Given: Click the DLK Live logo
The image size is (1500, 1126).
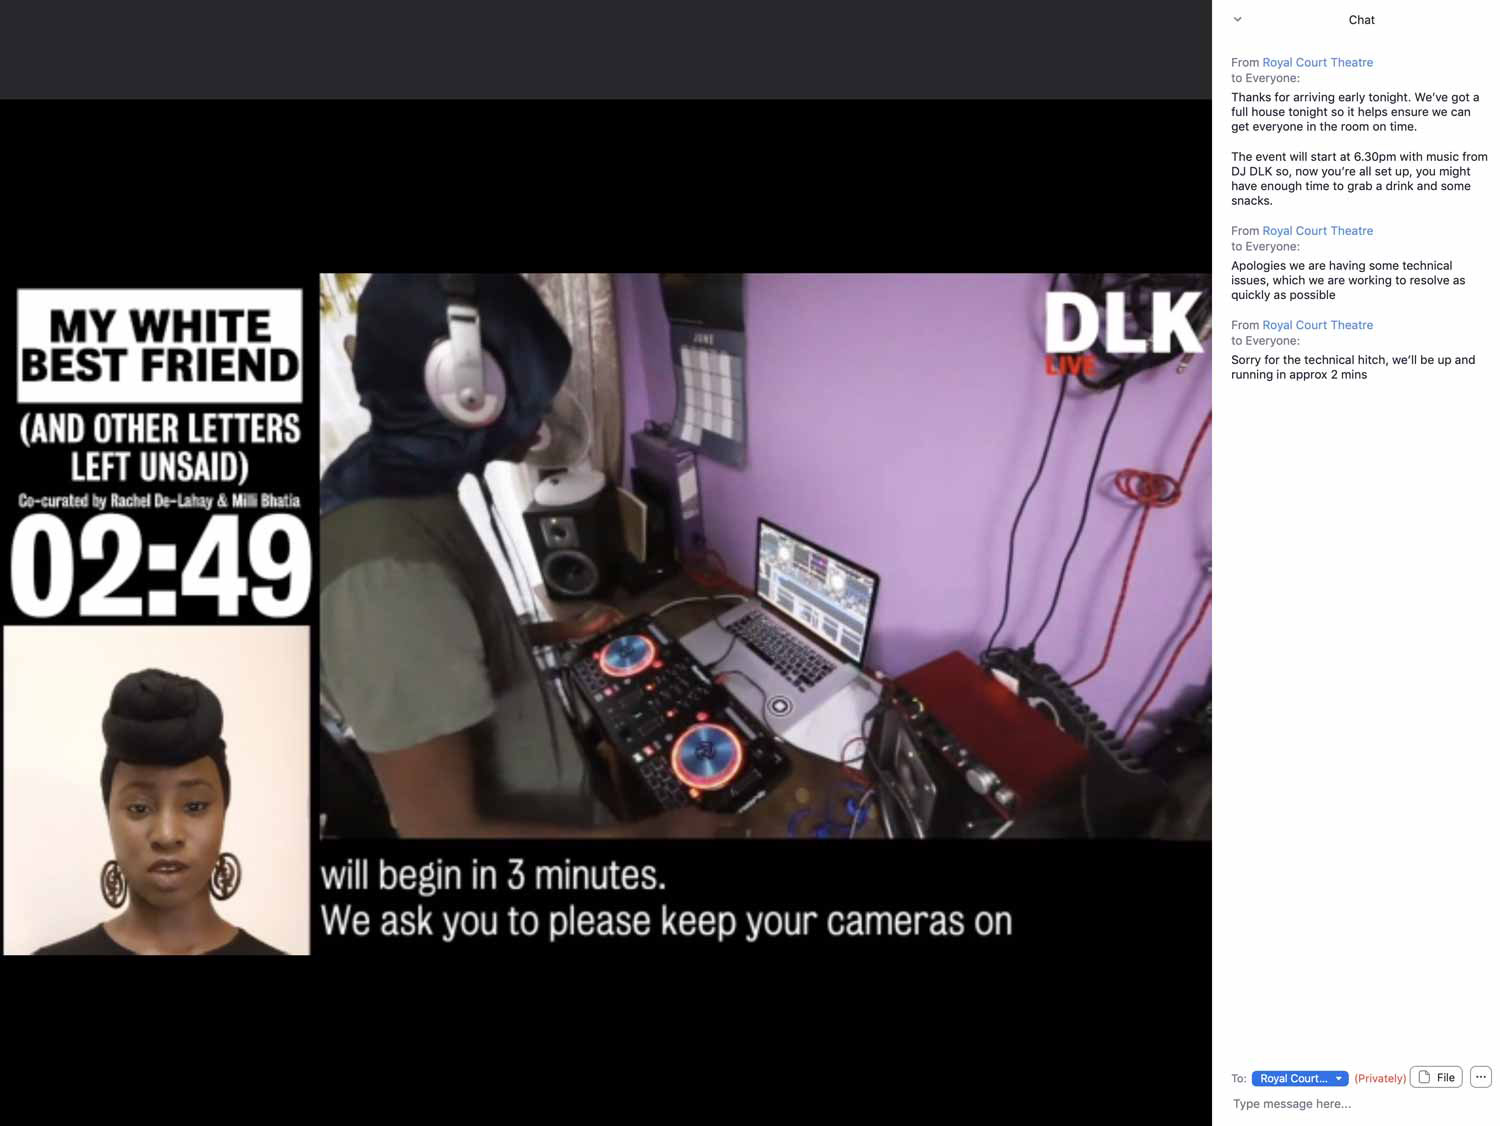Looking at the screenshot, I should (x=1122, y=332).
